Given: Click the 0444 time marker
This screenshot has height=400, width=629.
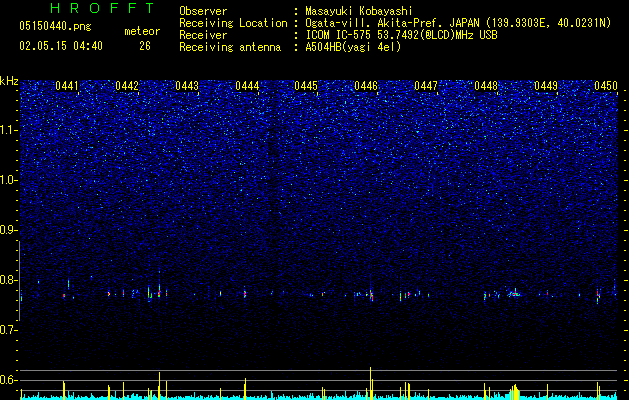Looking at the screenshot, I should [x=247, y=86].
